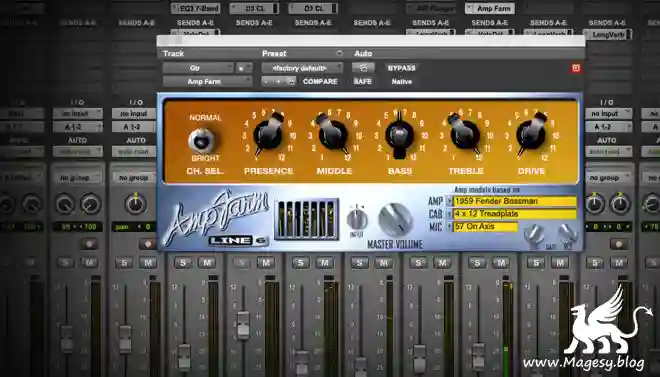The width and height of the screenshot is (660, 377).
Task: Click the Master Volume knob
Action: 395,220
